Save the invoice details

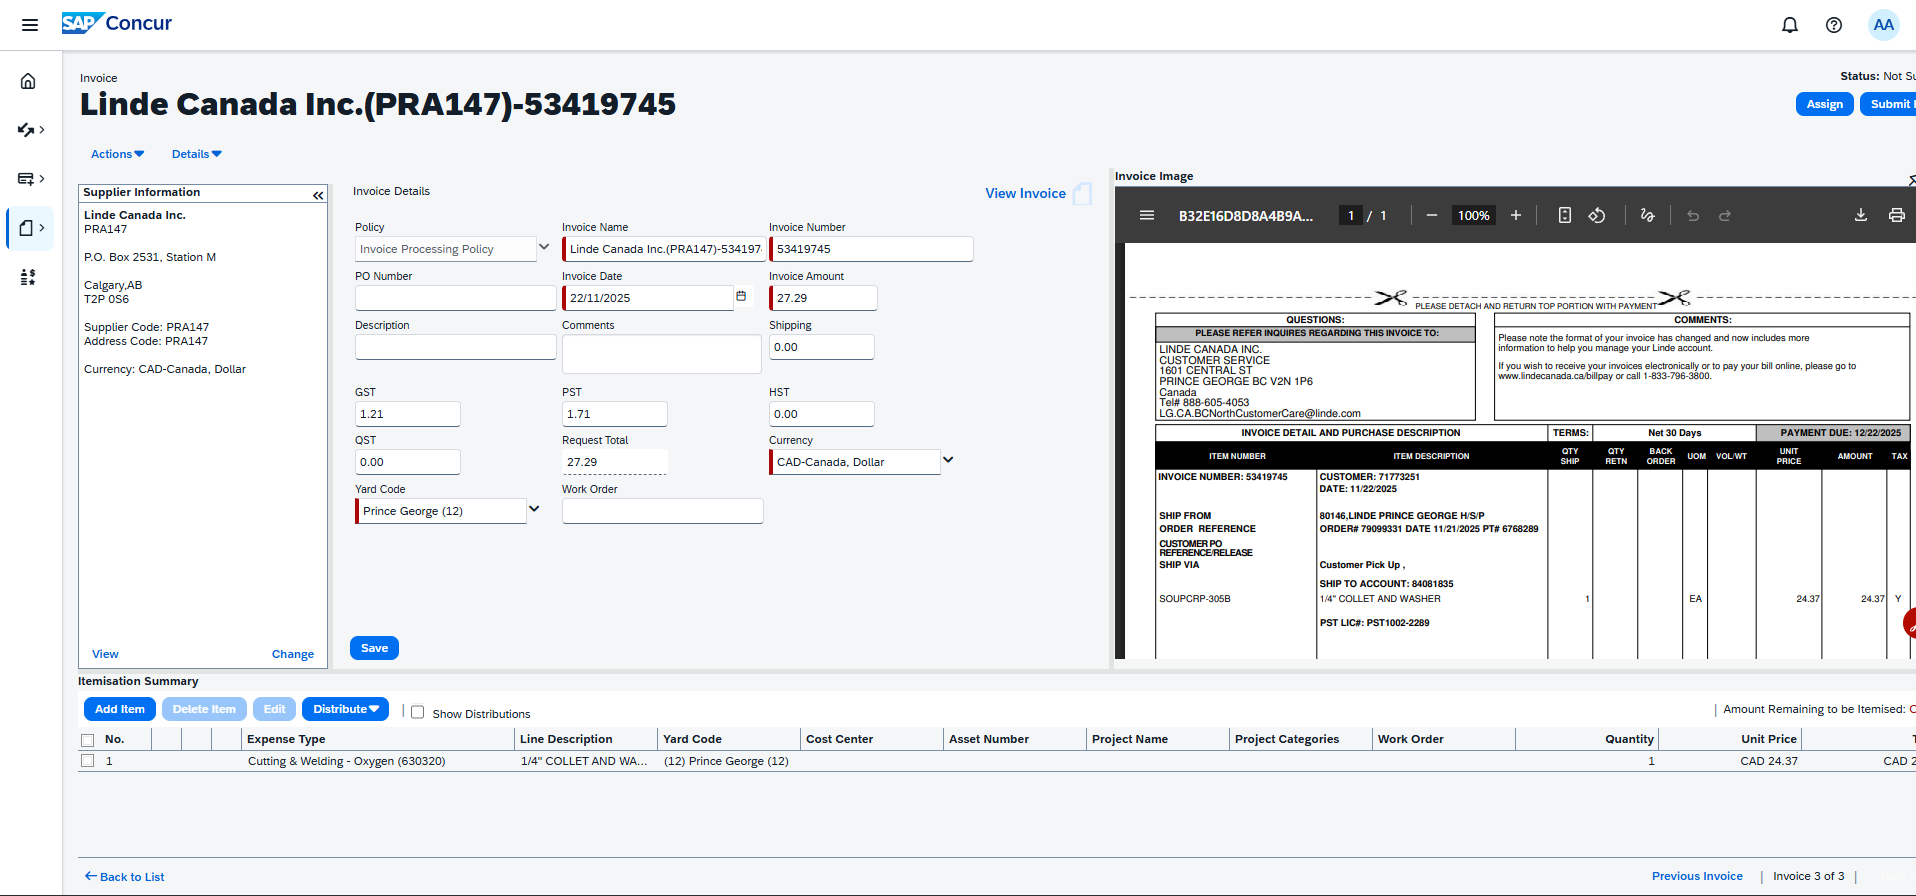(x=374, y=648)
